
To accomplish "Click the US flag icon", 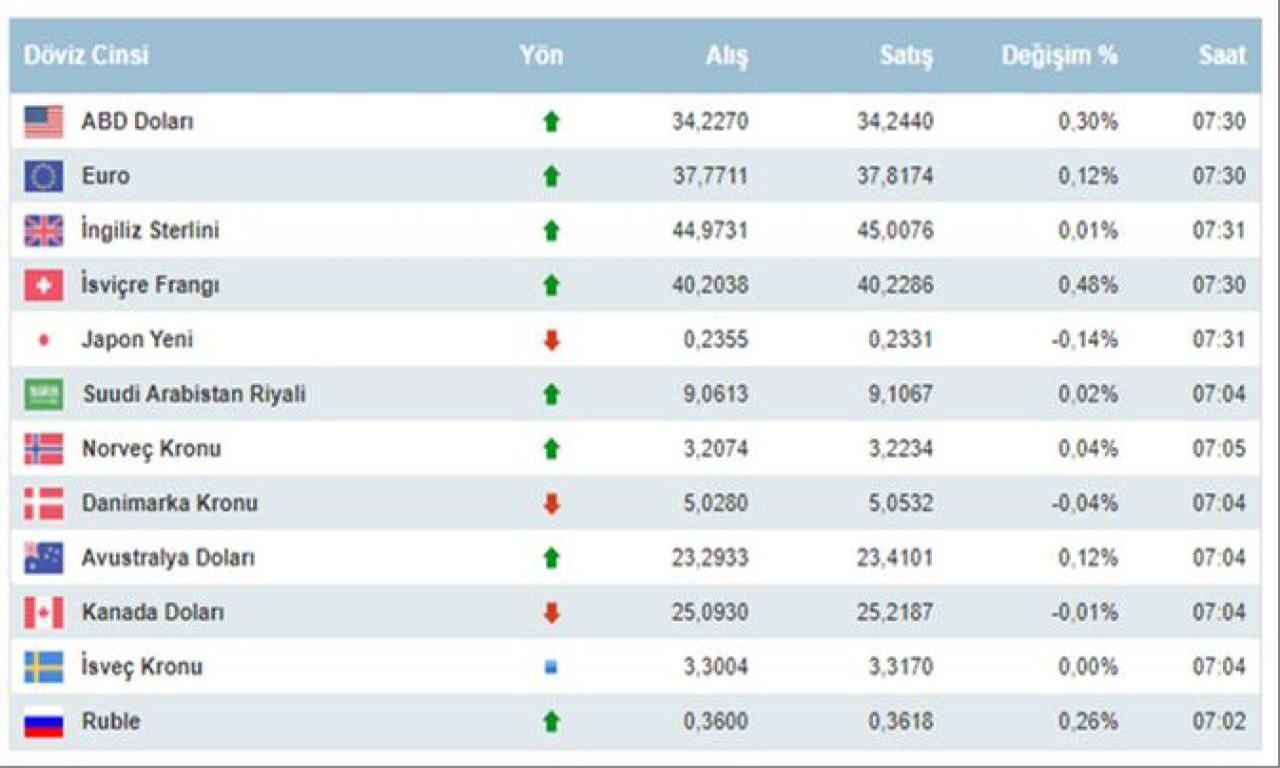I will [x=43, y=122].
